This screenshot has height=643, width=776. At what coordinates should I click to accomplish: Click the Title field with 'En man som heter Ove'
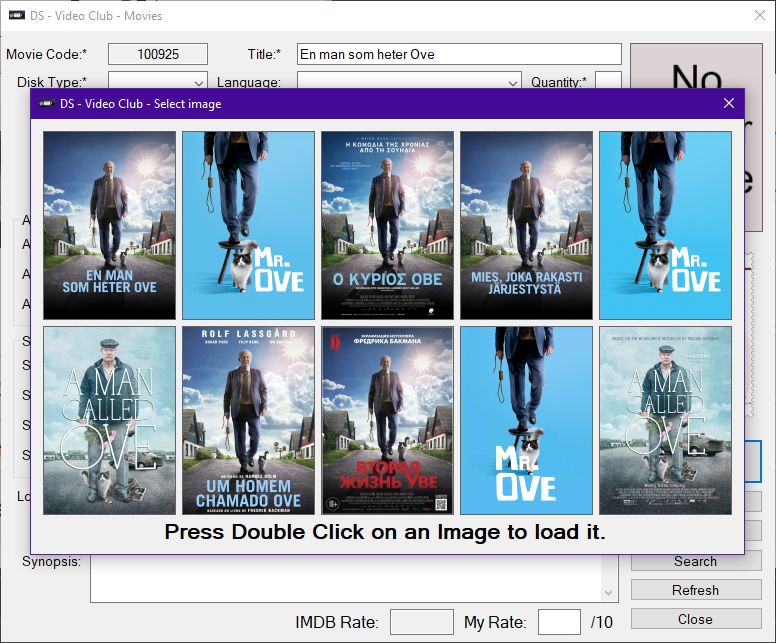(x=459, y=54)
